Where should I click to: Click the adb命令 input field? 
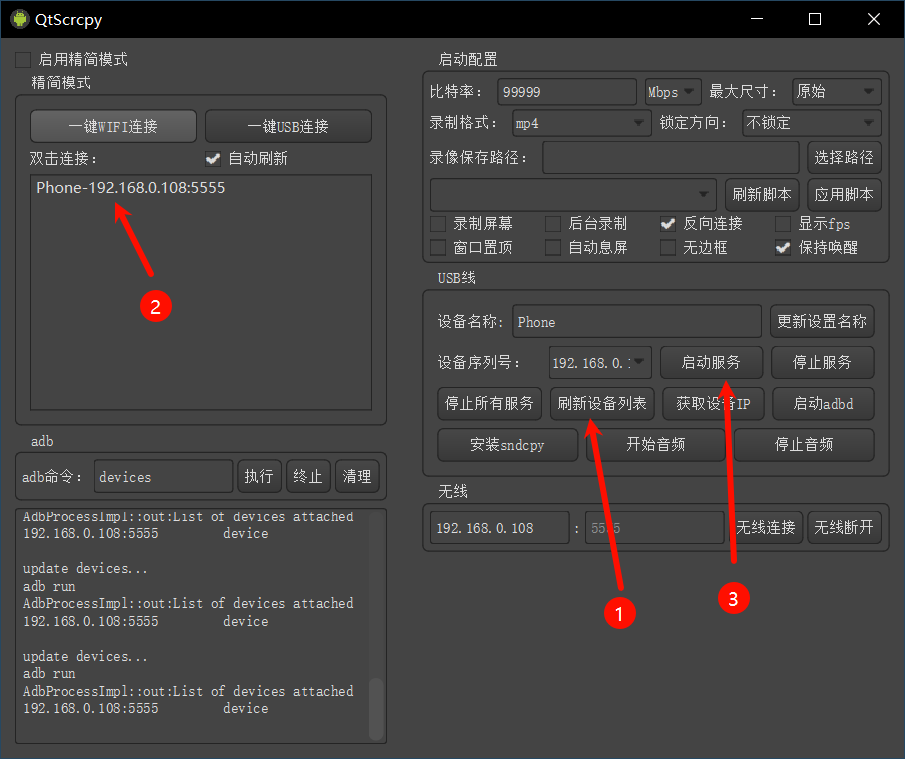click(x=164, y=477)
